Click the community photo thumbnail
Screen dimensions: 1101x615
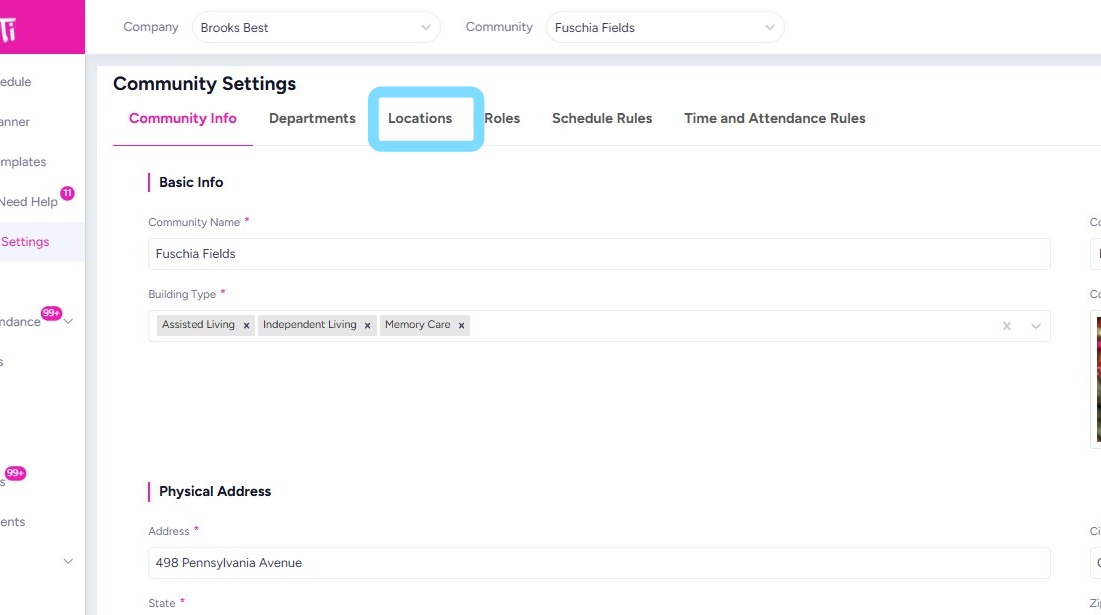(x=1096, y=380)
